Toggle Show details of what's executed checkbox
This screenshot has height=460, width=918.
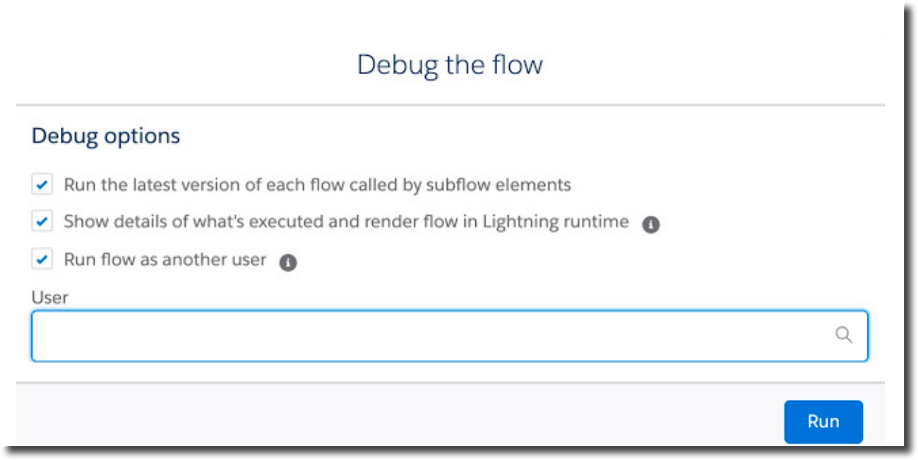[x=42, y=222]
